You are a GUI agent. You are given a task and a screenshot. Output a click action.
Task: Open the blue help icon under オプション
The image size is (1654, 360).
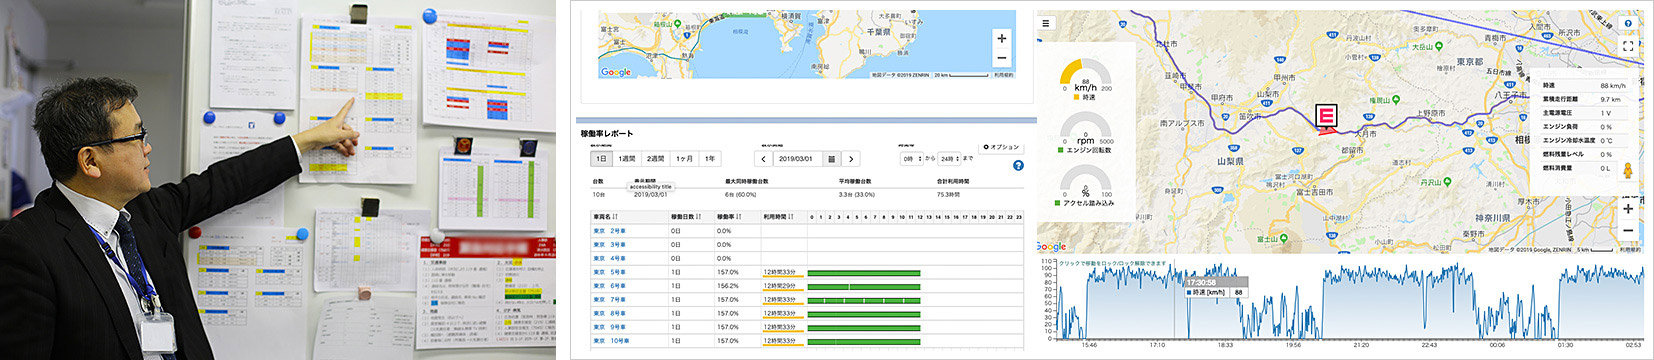coord(1018,166)
